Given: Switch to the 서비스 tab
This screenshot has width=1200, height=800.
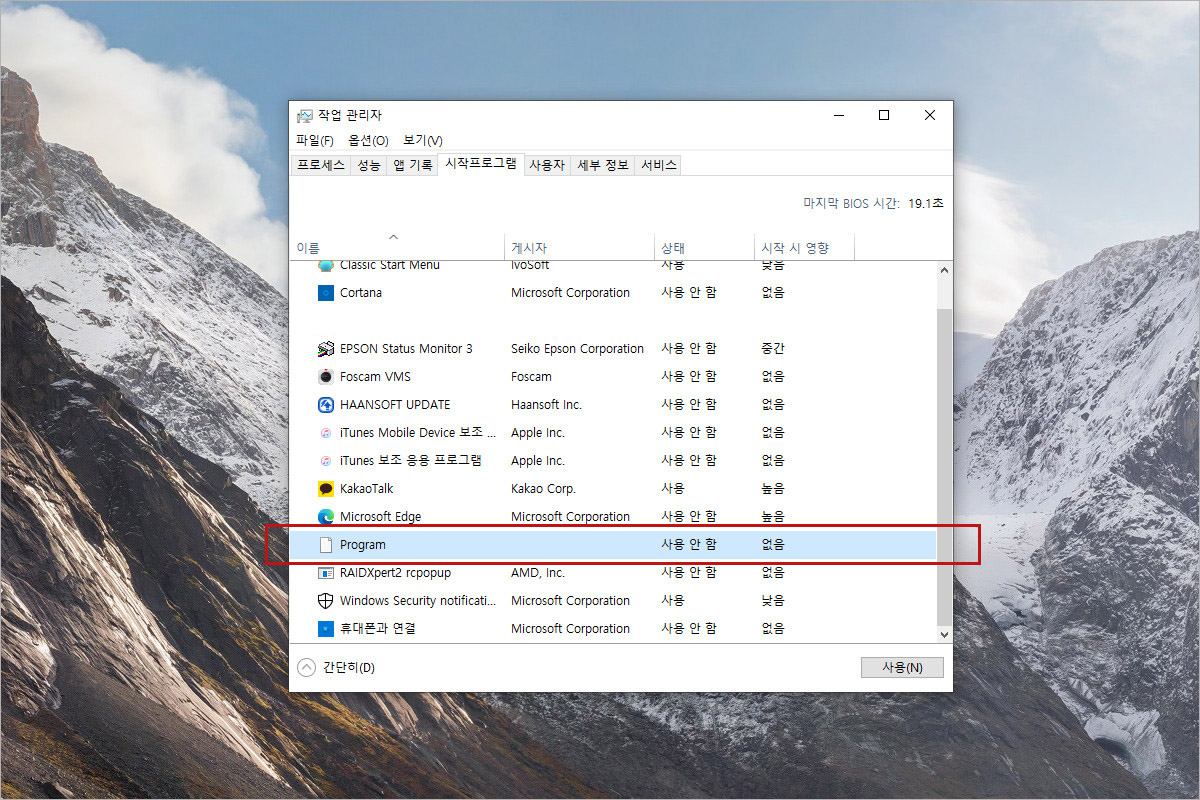Looking at the screenshot, I should tap(658, 165).
